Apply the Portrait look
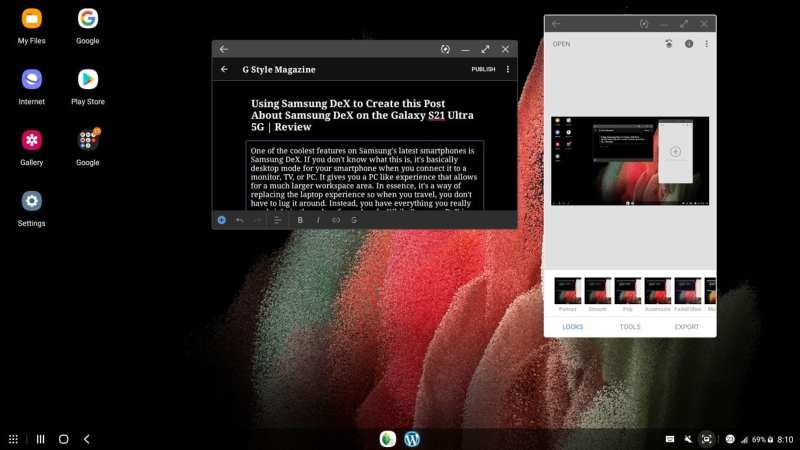This screenshot has height=450, width=800. [x=567, y=295]
